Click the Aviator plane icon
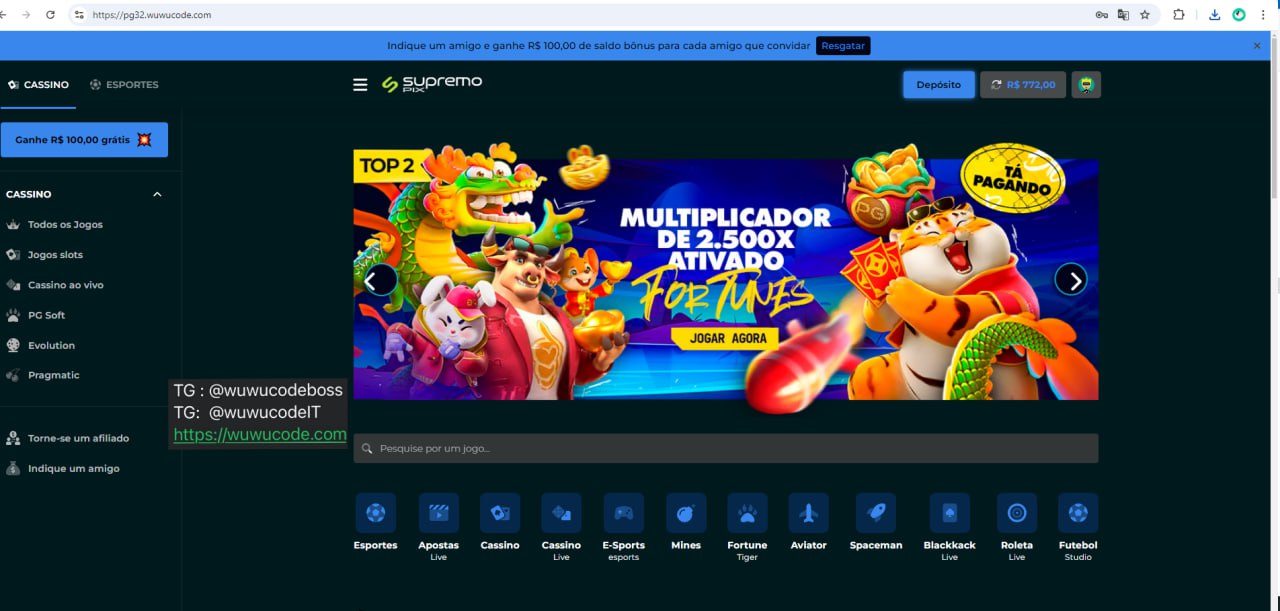The height and width of the screenshot is (611, 1280). point(808,513)
